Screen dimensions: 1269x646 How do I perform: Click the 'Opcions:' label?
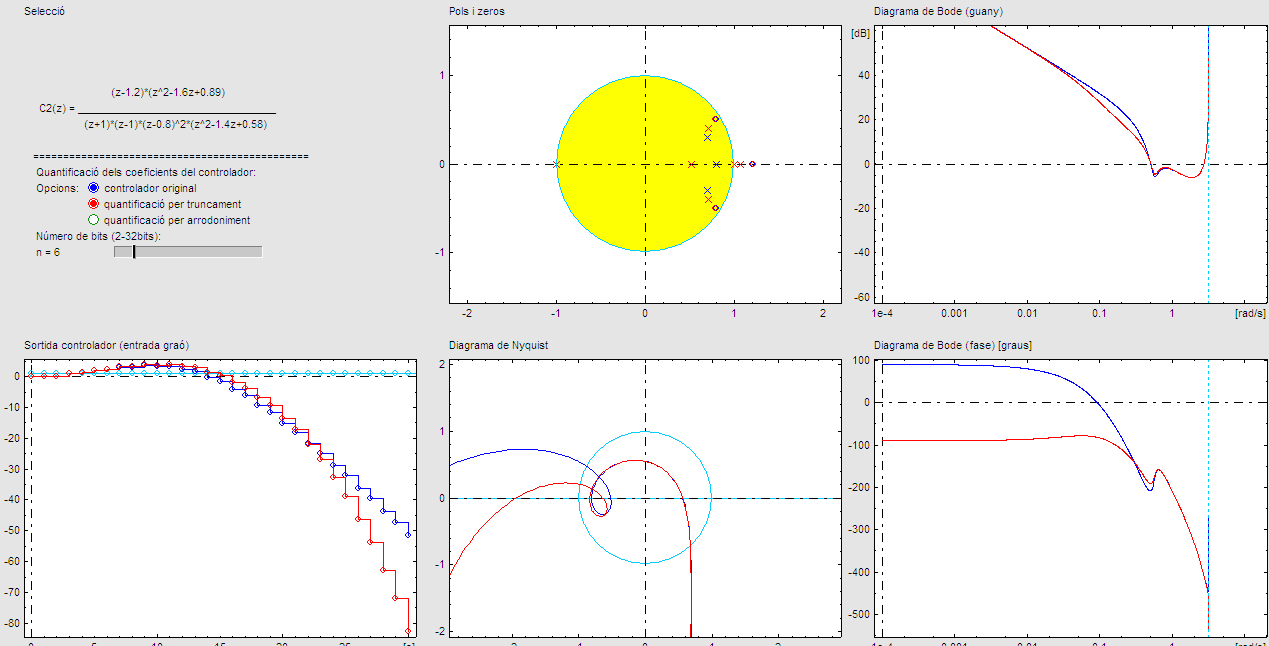pos(55,188)
